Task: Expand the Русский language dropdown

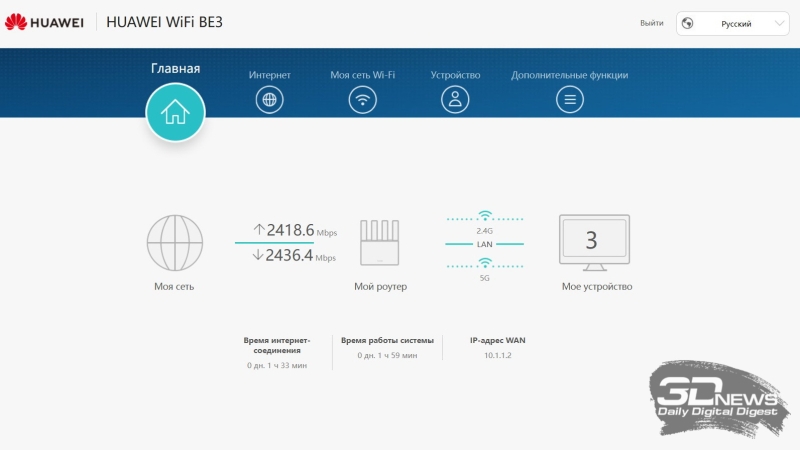Action: 733,23
